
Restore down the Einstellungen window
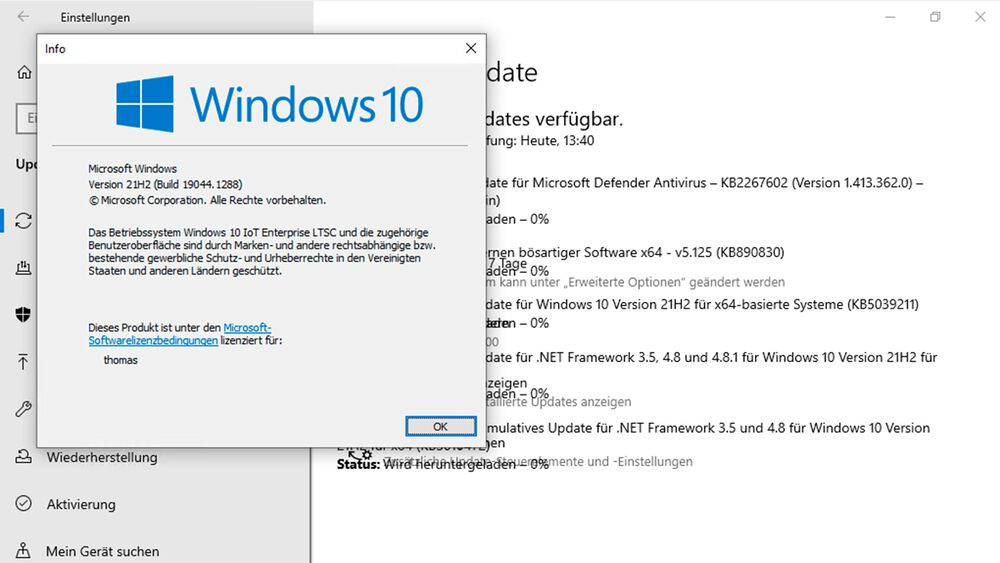point(935,17)
